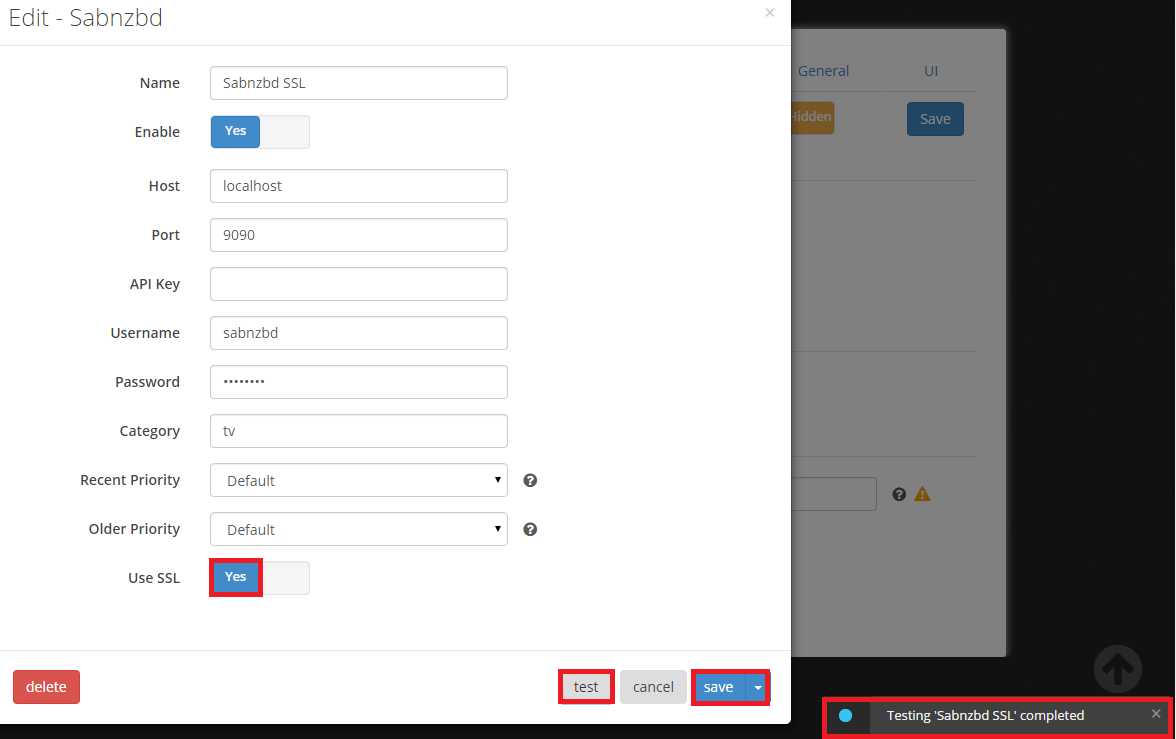Dismiss the testing completed notification
This screenshot has height=739, width=1176.
1156,714
